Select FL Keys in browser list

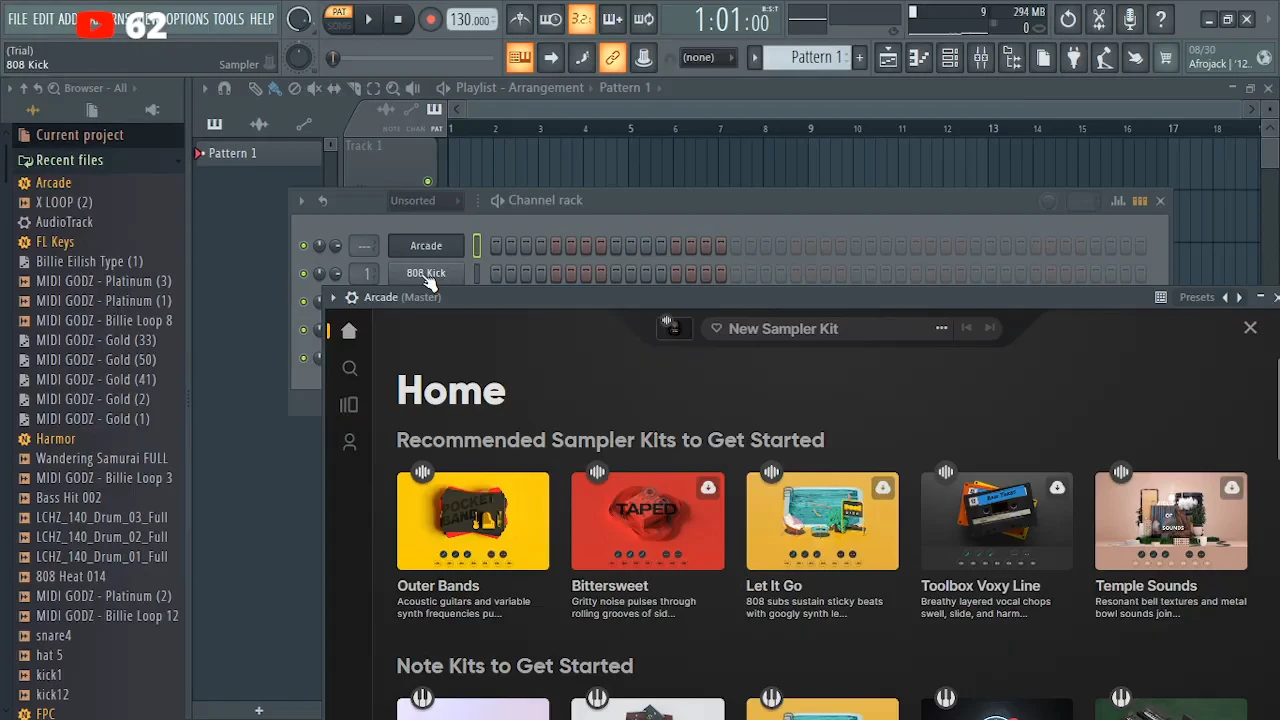[55, 242]
